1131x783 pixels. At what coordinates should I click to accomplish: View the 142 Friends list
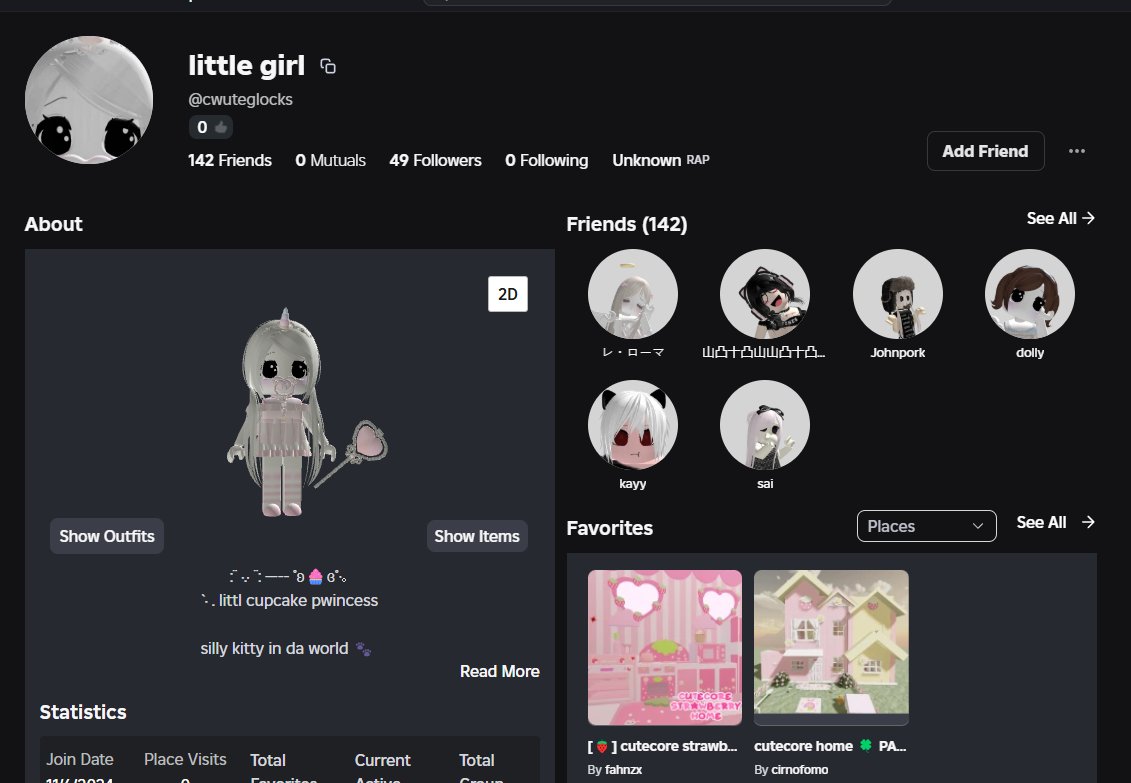[230, 160]
